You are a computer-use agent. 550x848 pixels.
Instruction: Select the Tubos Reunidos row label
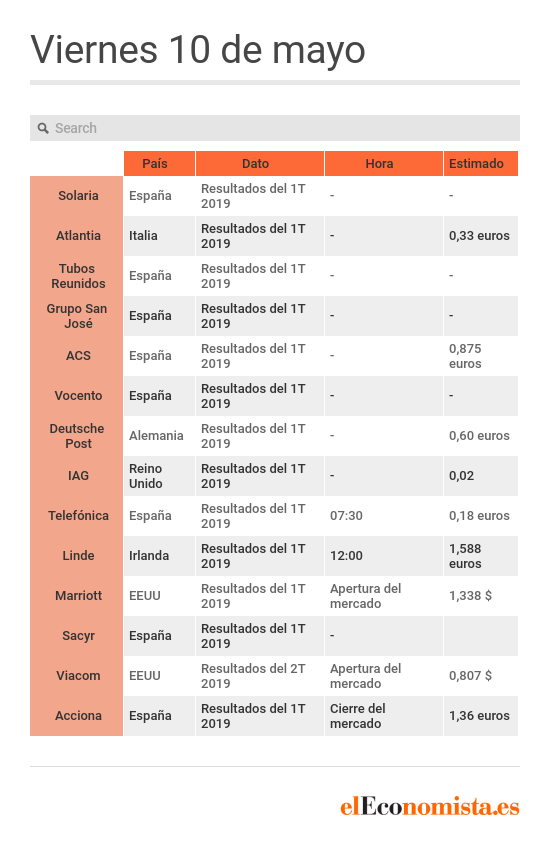77,276
